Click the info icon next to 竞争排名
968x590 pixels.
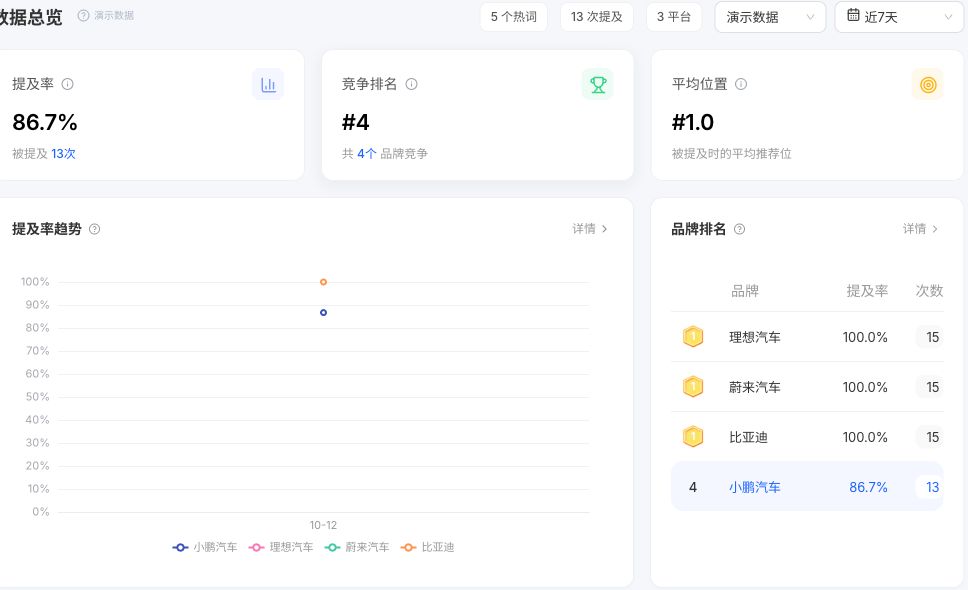tap(411, 84)
